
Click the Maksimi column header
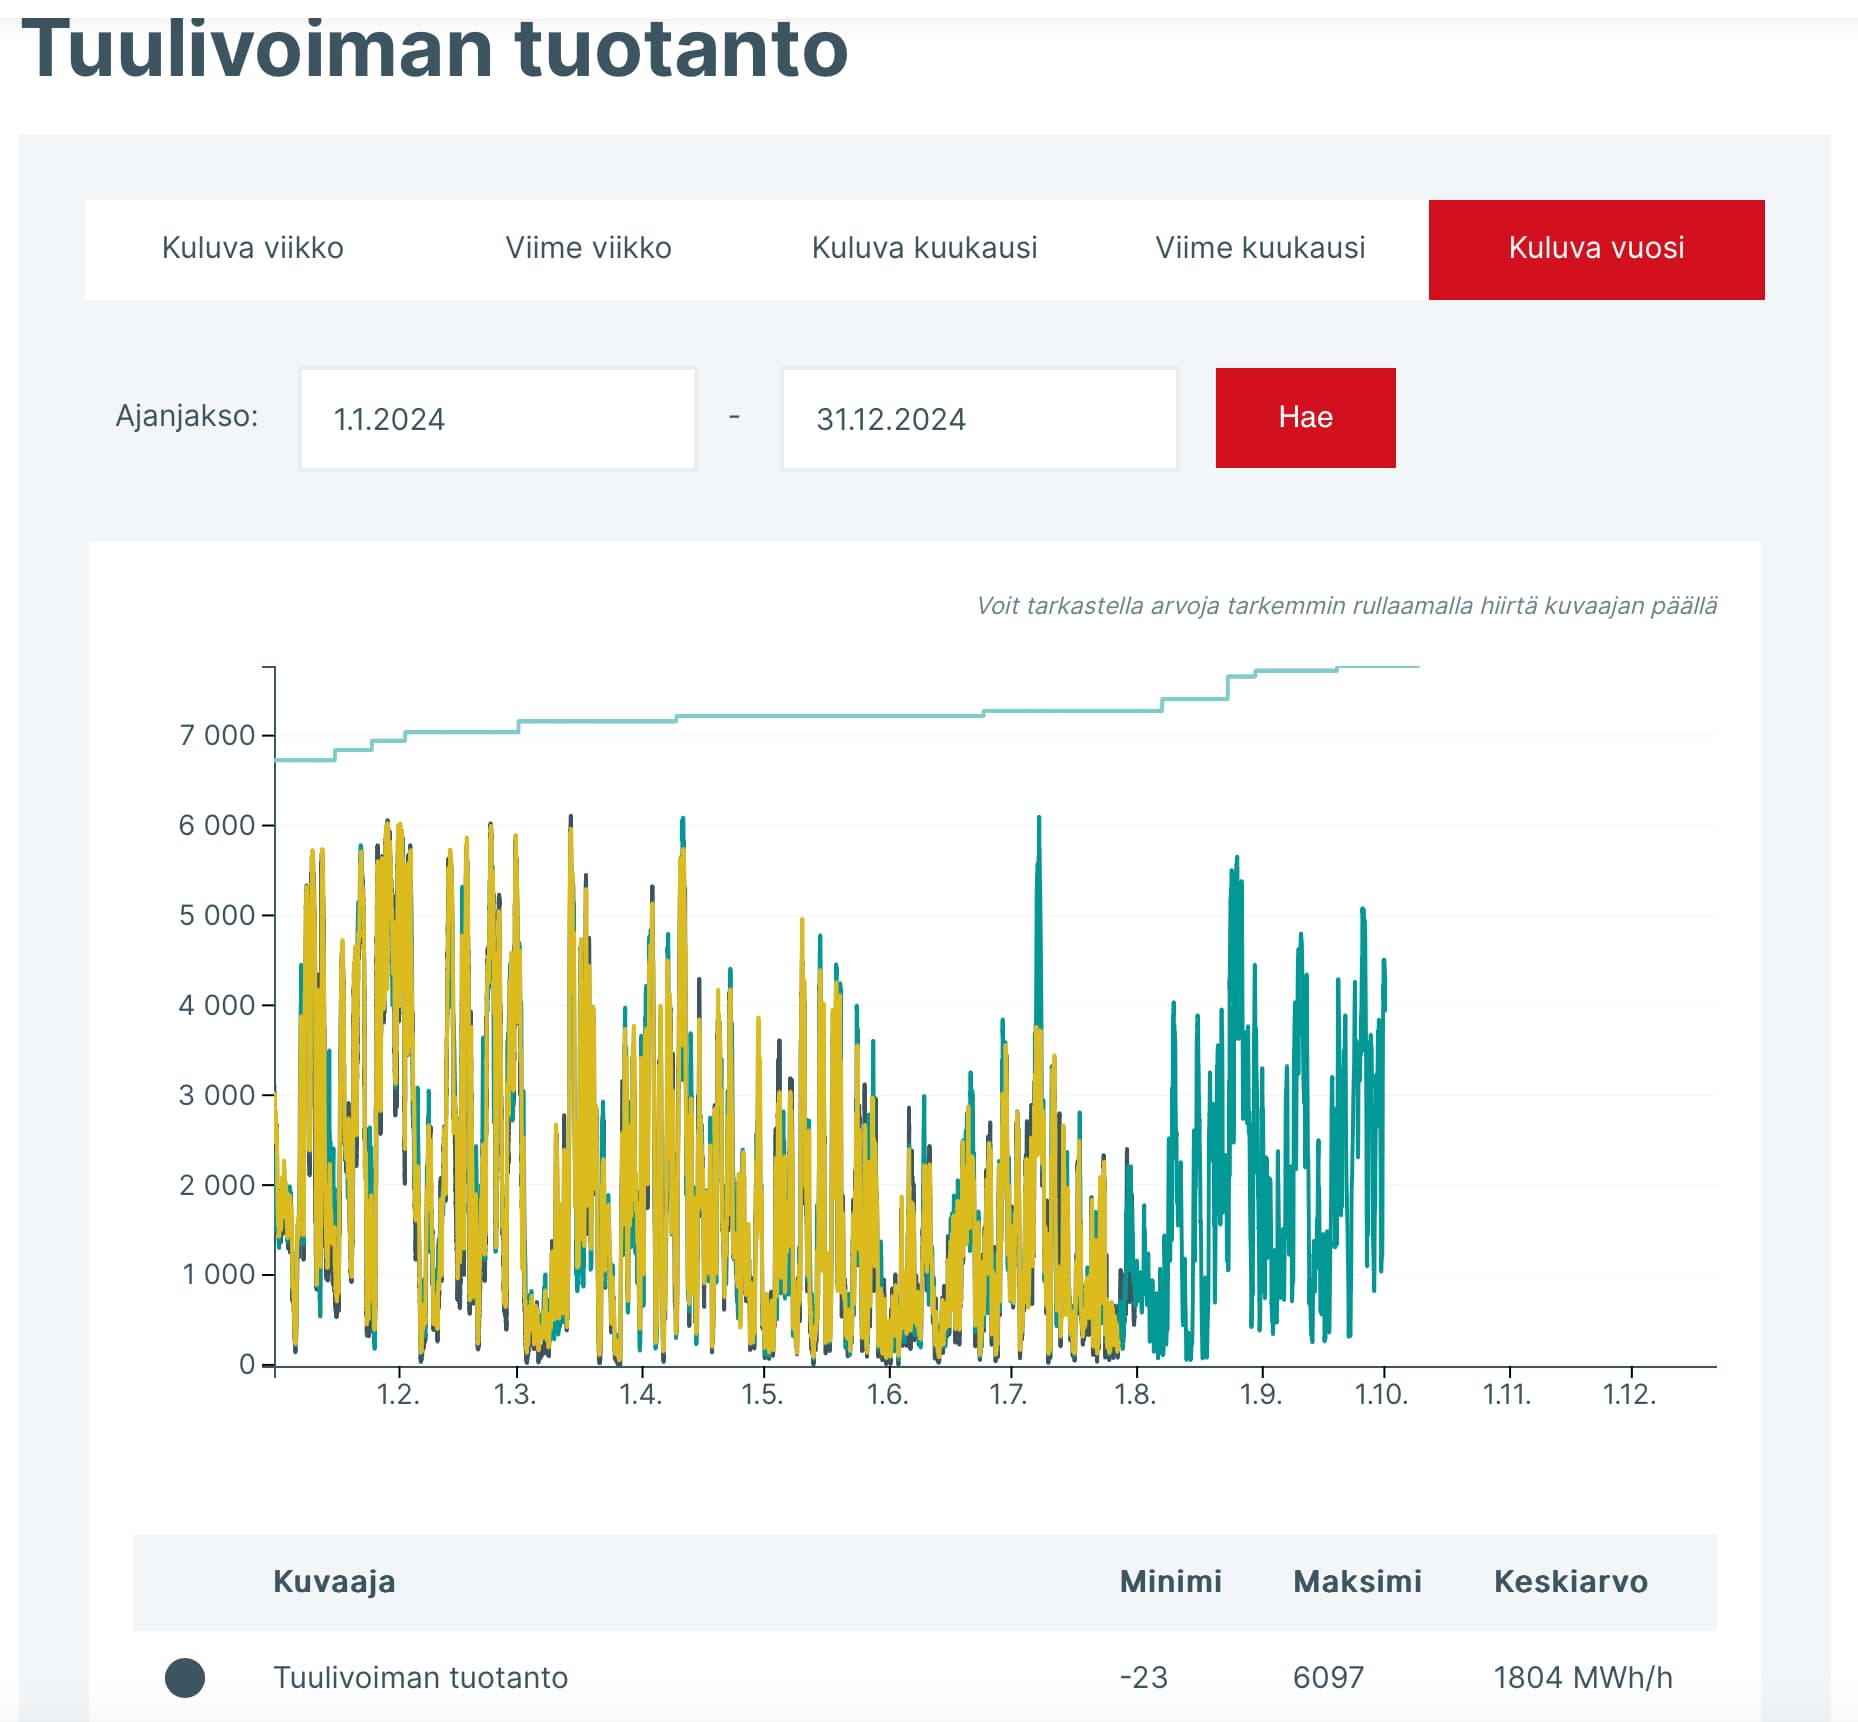pyautogui.click(x=1357, y=1581)
